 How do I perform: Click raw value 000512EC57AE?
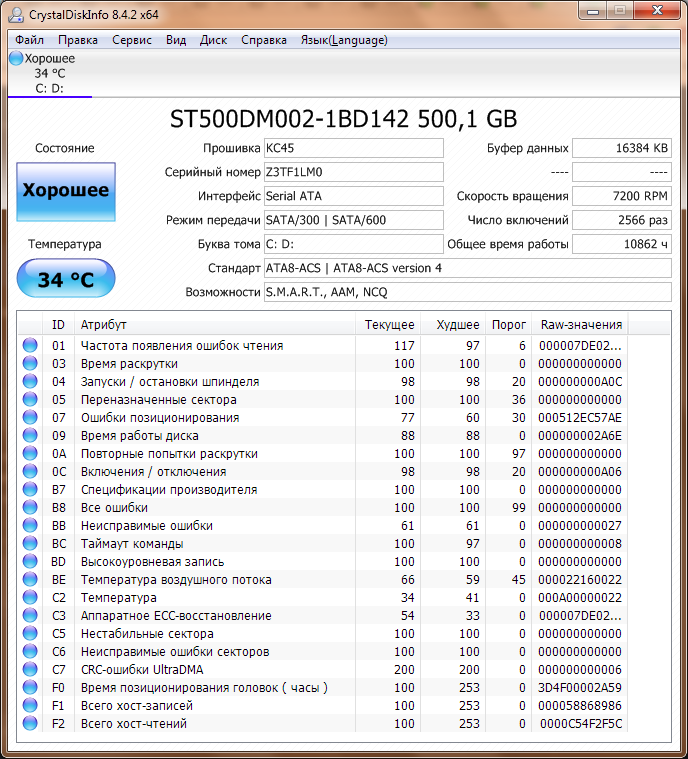tap(580, 418)
